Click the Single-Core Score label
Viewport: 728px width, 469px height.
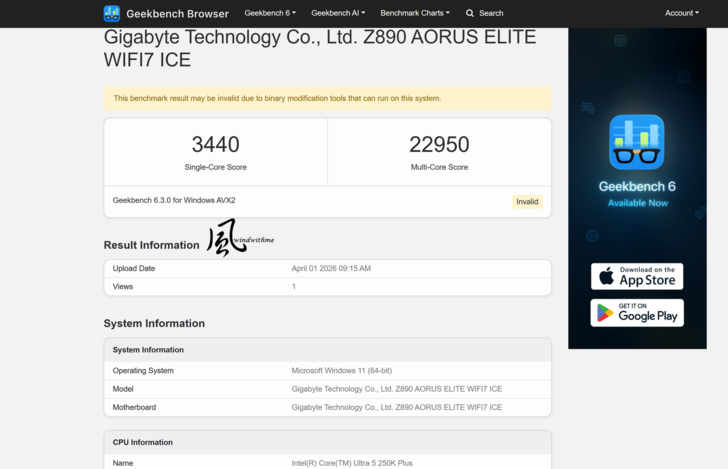(x=215, y=167)
